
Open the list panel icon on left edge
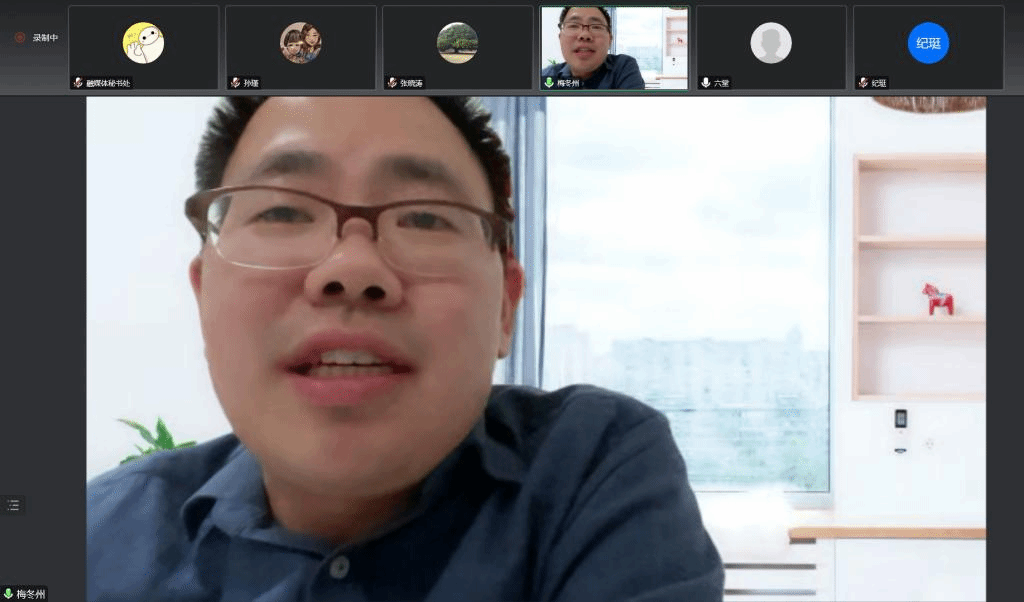point(13,505)
